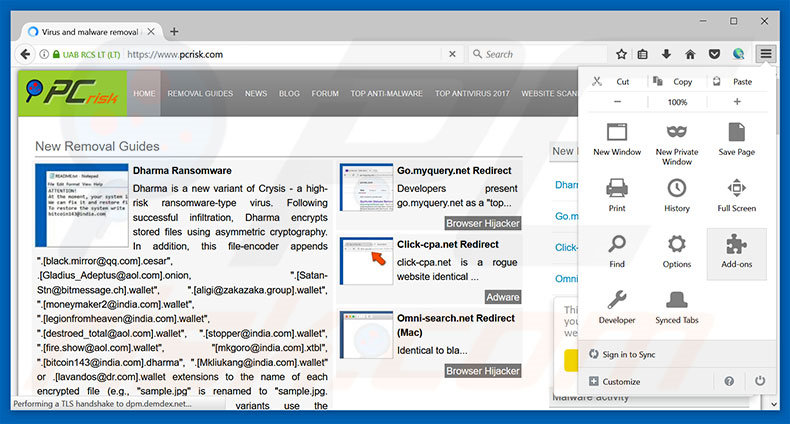
Task: Open Pocket icon in toolbar
Action: pyautogui.click(x=714, y=54)
